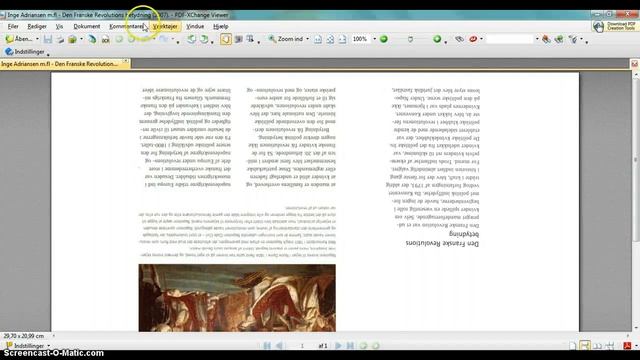Click the Scan document icon

pos(92,39)
